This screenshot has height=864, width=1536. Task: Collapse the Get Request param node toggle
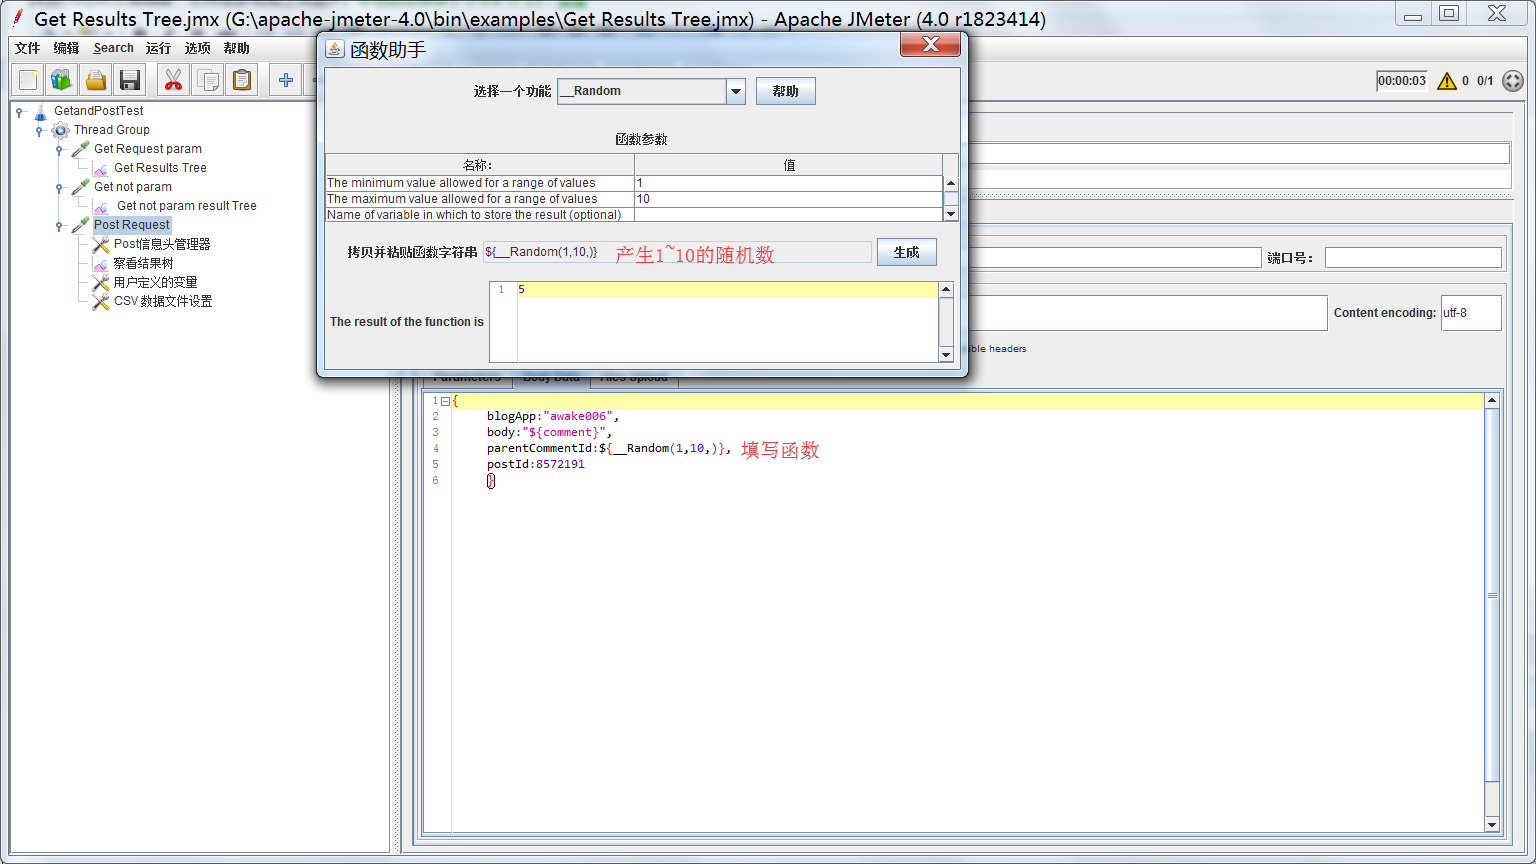click(59, 149)
